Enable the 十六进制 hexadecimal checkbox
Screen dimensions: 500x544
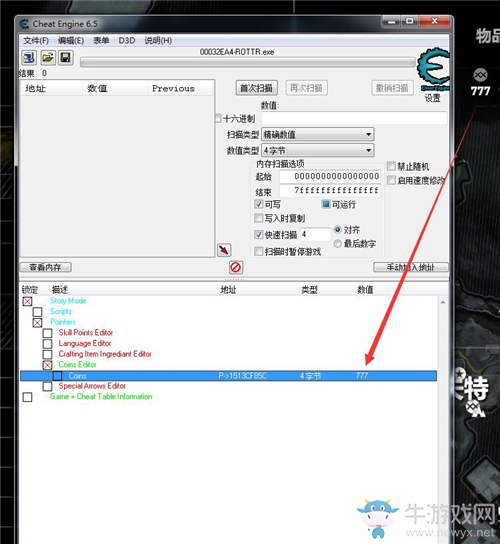(219, 118)
